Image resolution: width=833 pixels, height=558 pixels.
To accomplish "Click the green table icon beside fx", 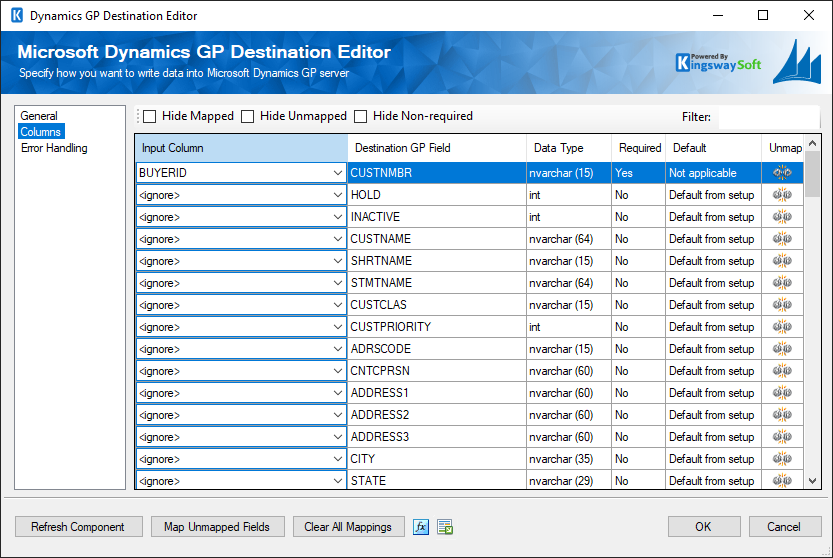I will (445, 527).
